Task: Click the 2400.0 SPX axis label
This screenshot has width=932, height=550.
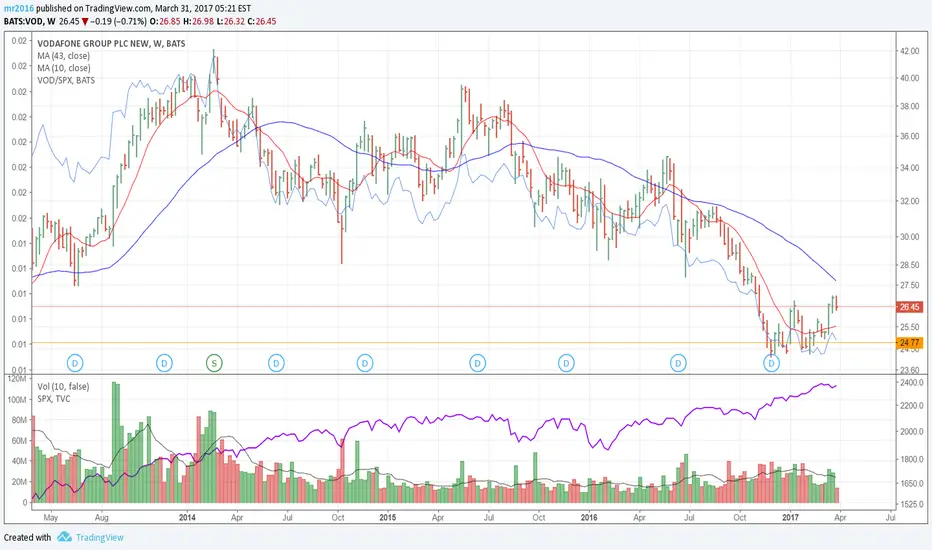Action: pyautogui.click(x=912, y=383)
